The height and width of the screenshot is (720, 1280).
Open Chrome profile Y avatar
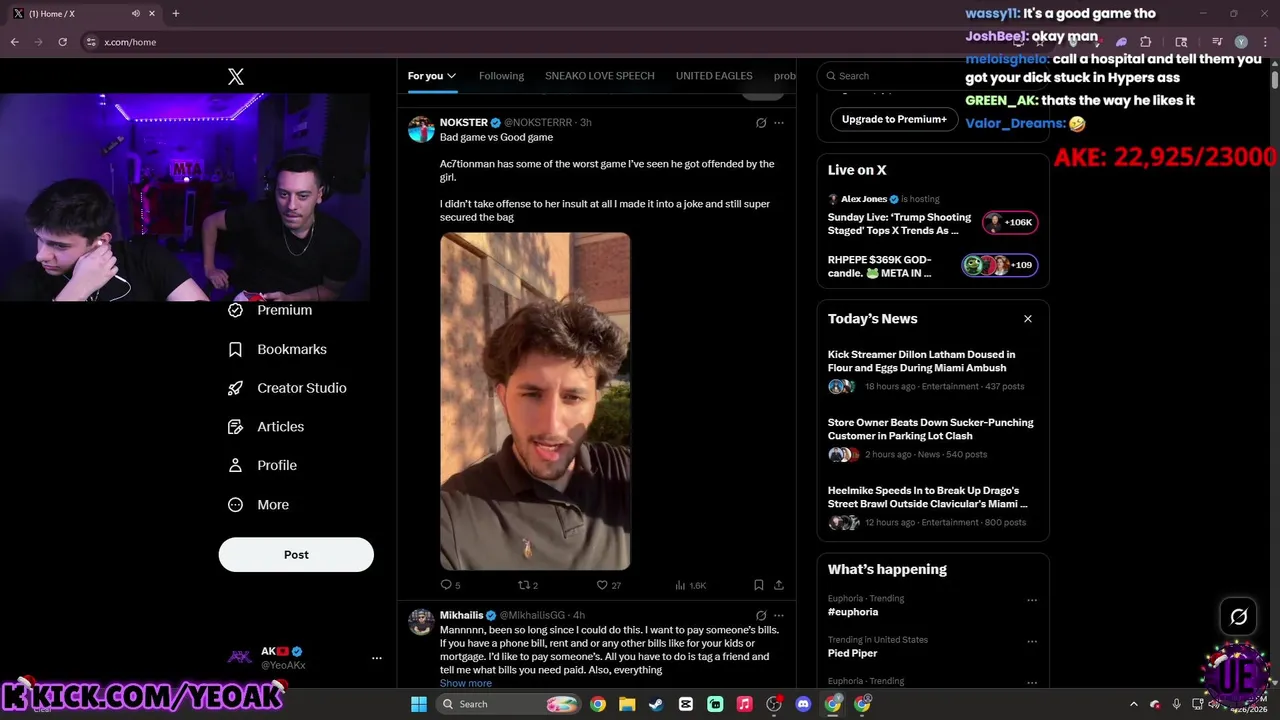1241,42
